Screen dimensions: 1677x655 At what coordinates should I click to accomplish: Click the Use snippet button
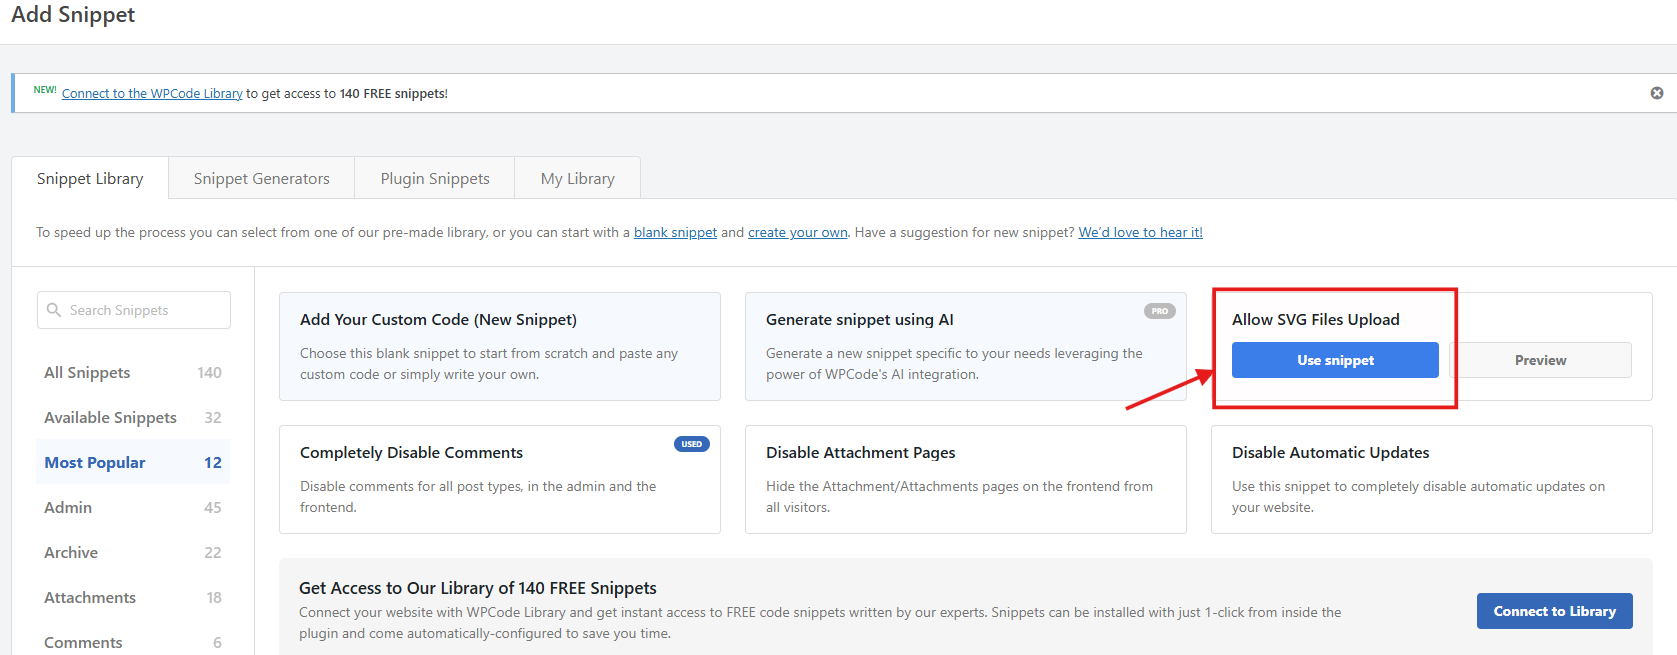1334,360
